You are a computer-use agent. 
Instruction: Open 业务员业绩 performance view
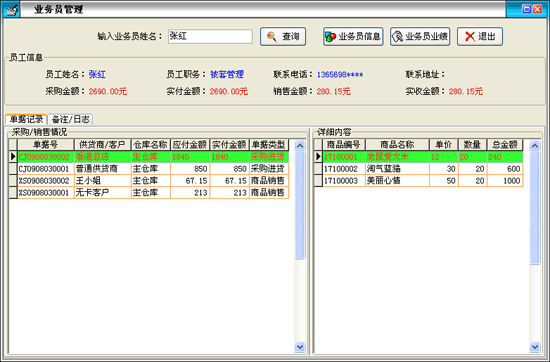click(x=420, y=36)
